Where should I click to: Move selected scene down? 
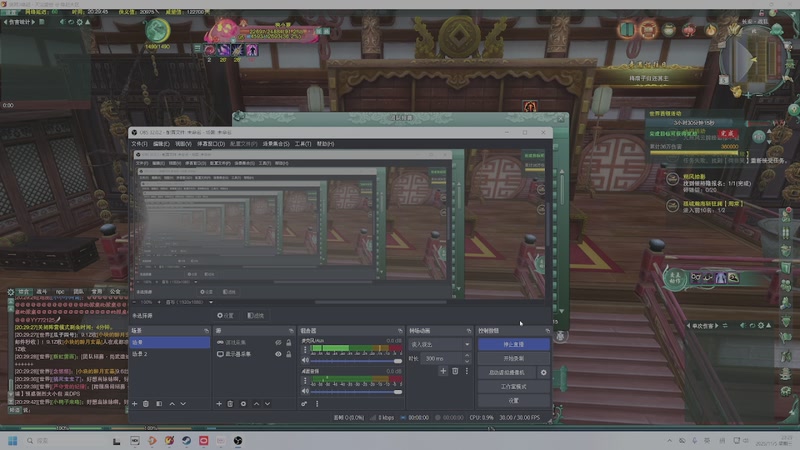[x=183, y=404]
